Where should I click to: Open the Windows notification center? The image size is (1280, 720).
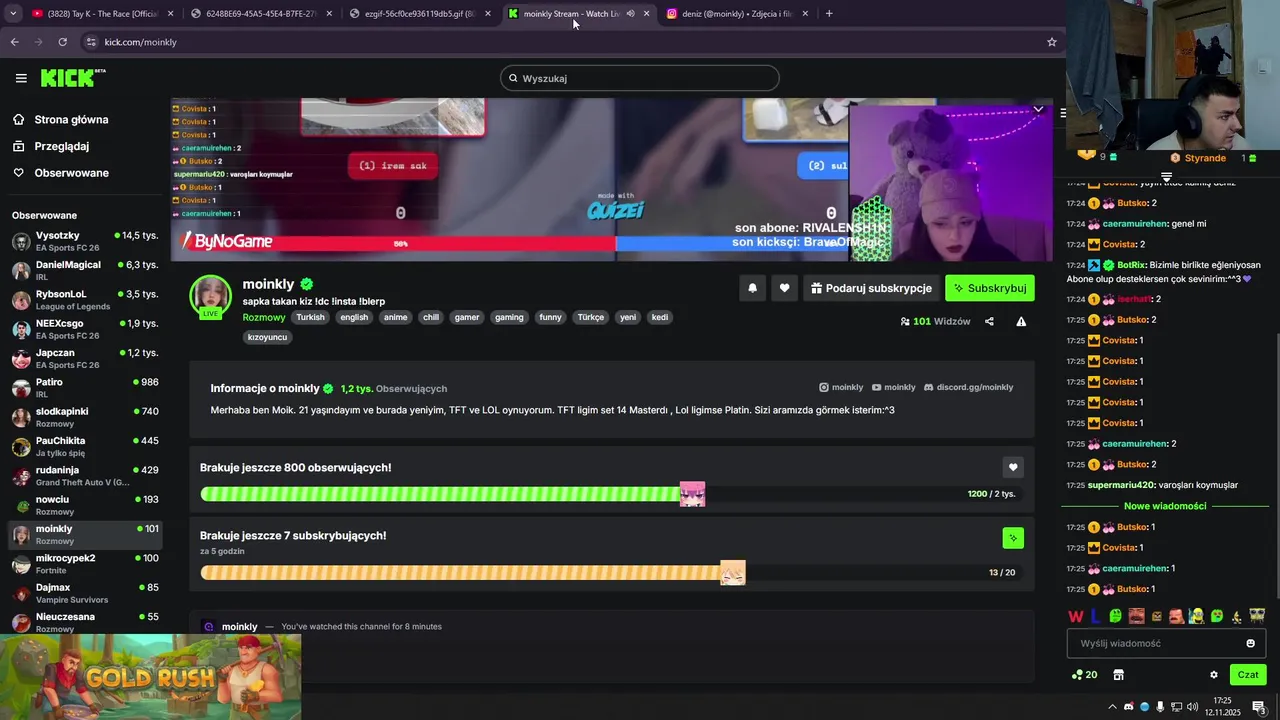tap(1258, 707)
